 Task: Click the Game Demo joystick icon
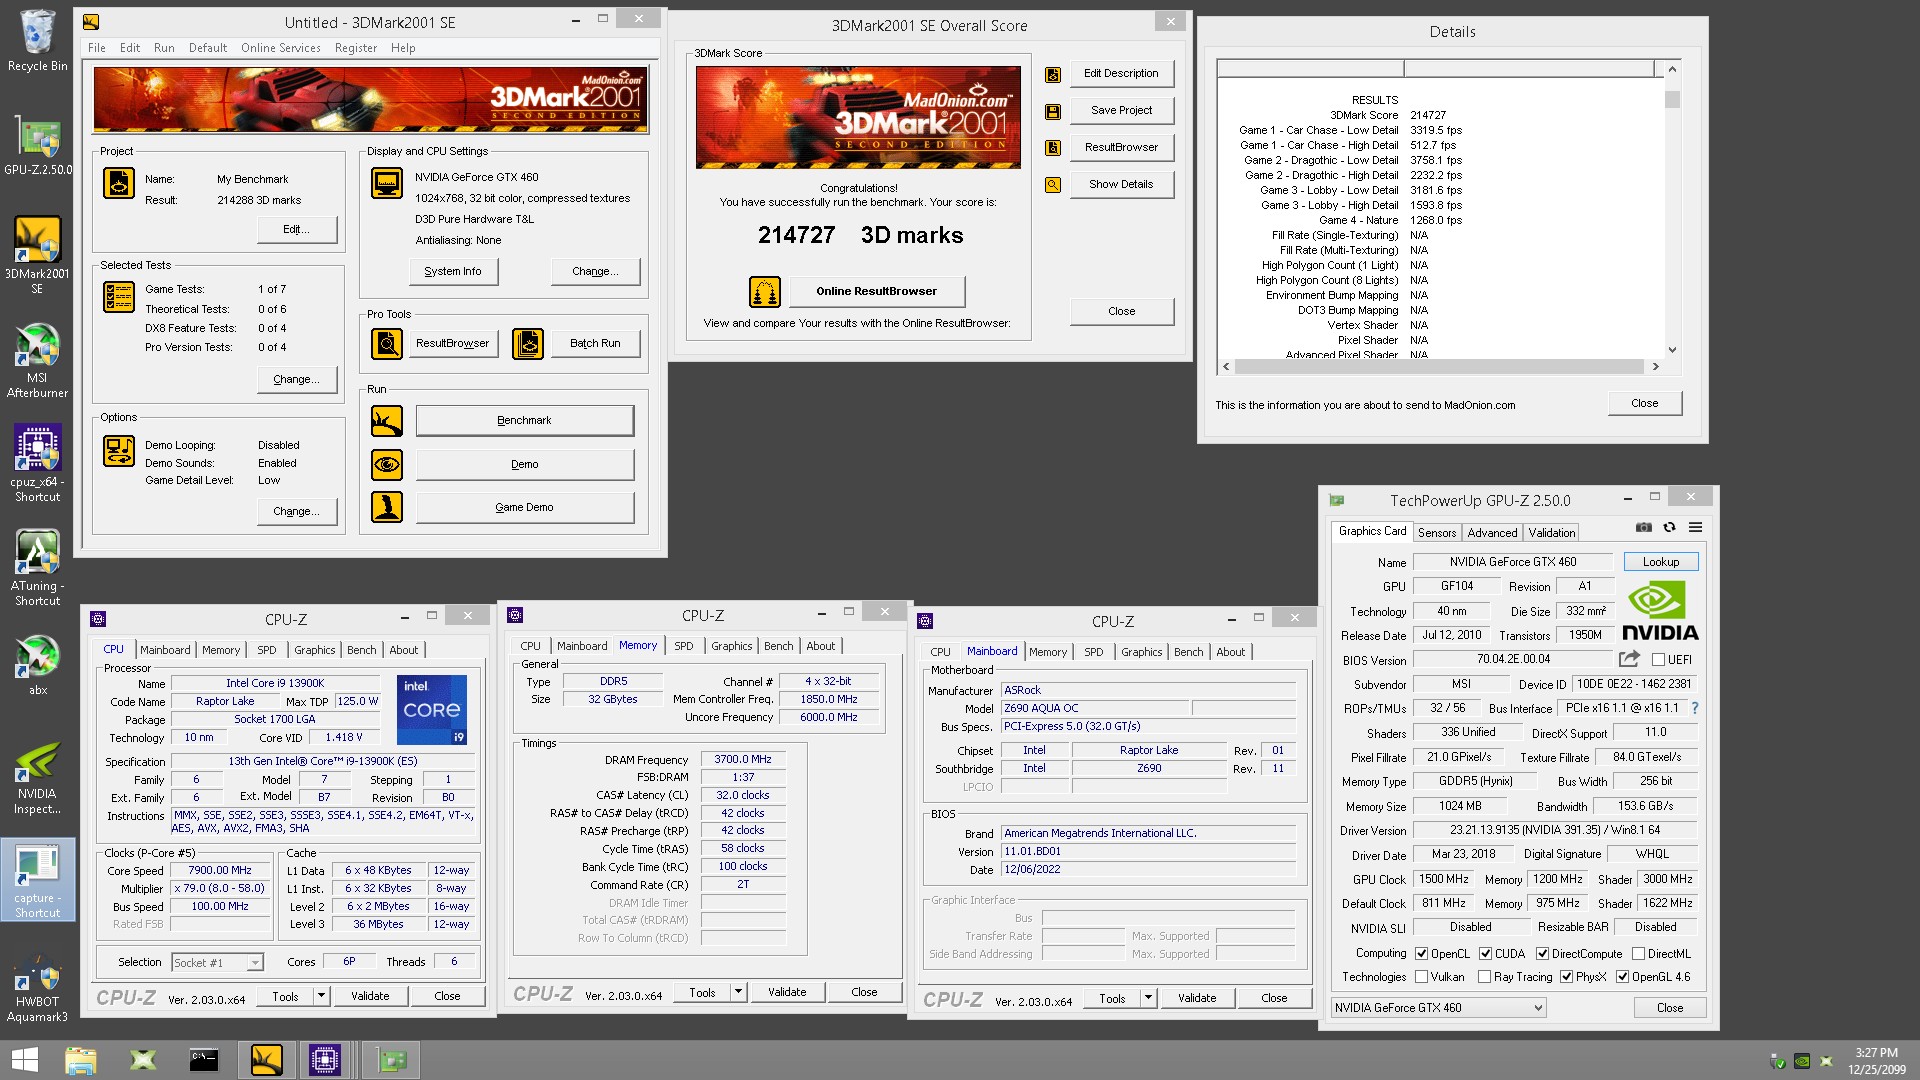point(387,508)
